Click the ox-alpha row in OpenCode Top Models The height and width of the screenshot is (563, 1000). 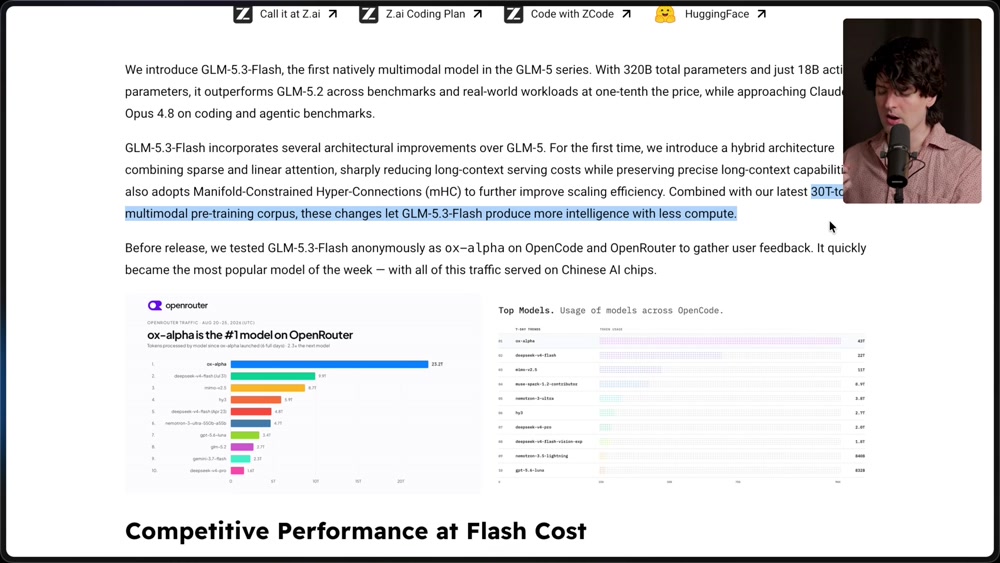(682, 341)
